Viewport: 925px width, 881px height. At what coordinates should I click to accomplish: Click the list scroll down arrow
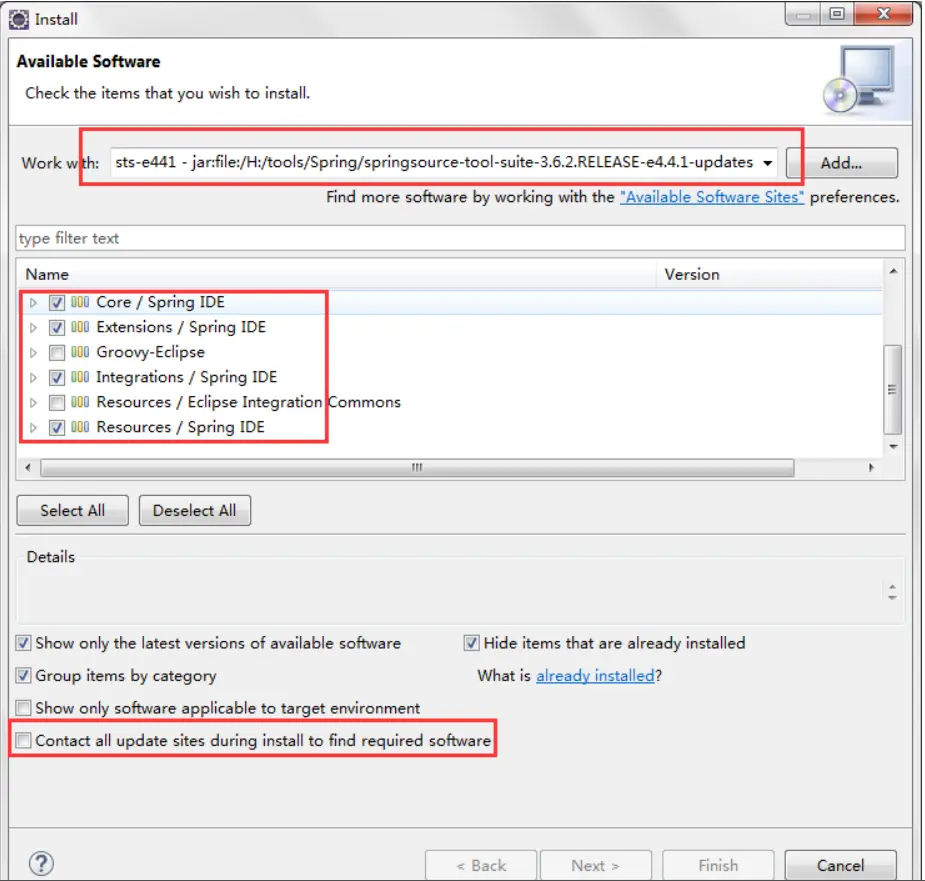893,447
